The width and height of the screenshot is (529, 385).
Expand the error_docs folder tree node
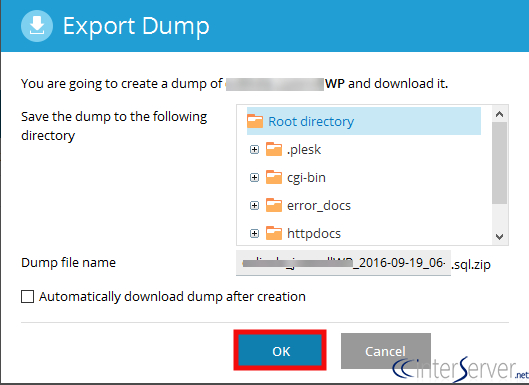pyautogui.click(x=254, y=205)
